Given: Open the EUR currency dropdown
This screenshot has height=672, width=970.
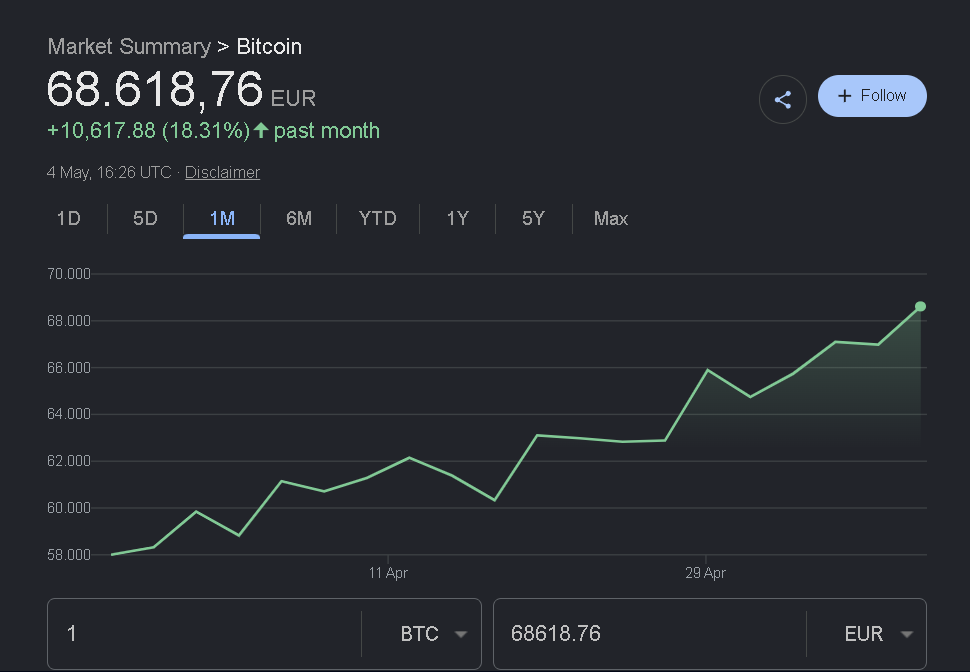Looking at the screenshot, I should [x=878, y=634].
